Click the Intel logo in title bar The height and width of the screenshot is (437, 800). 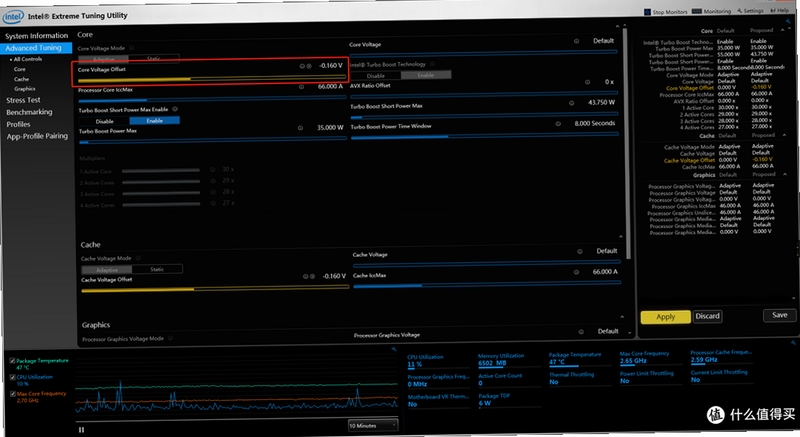[x=13, y=17]
